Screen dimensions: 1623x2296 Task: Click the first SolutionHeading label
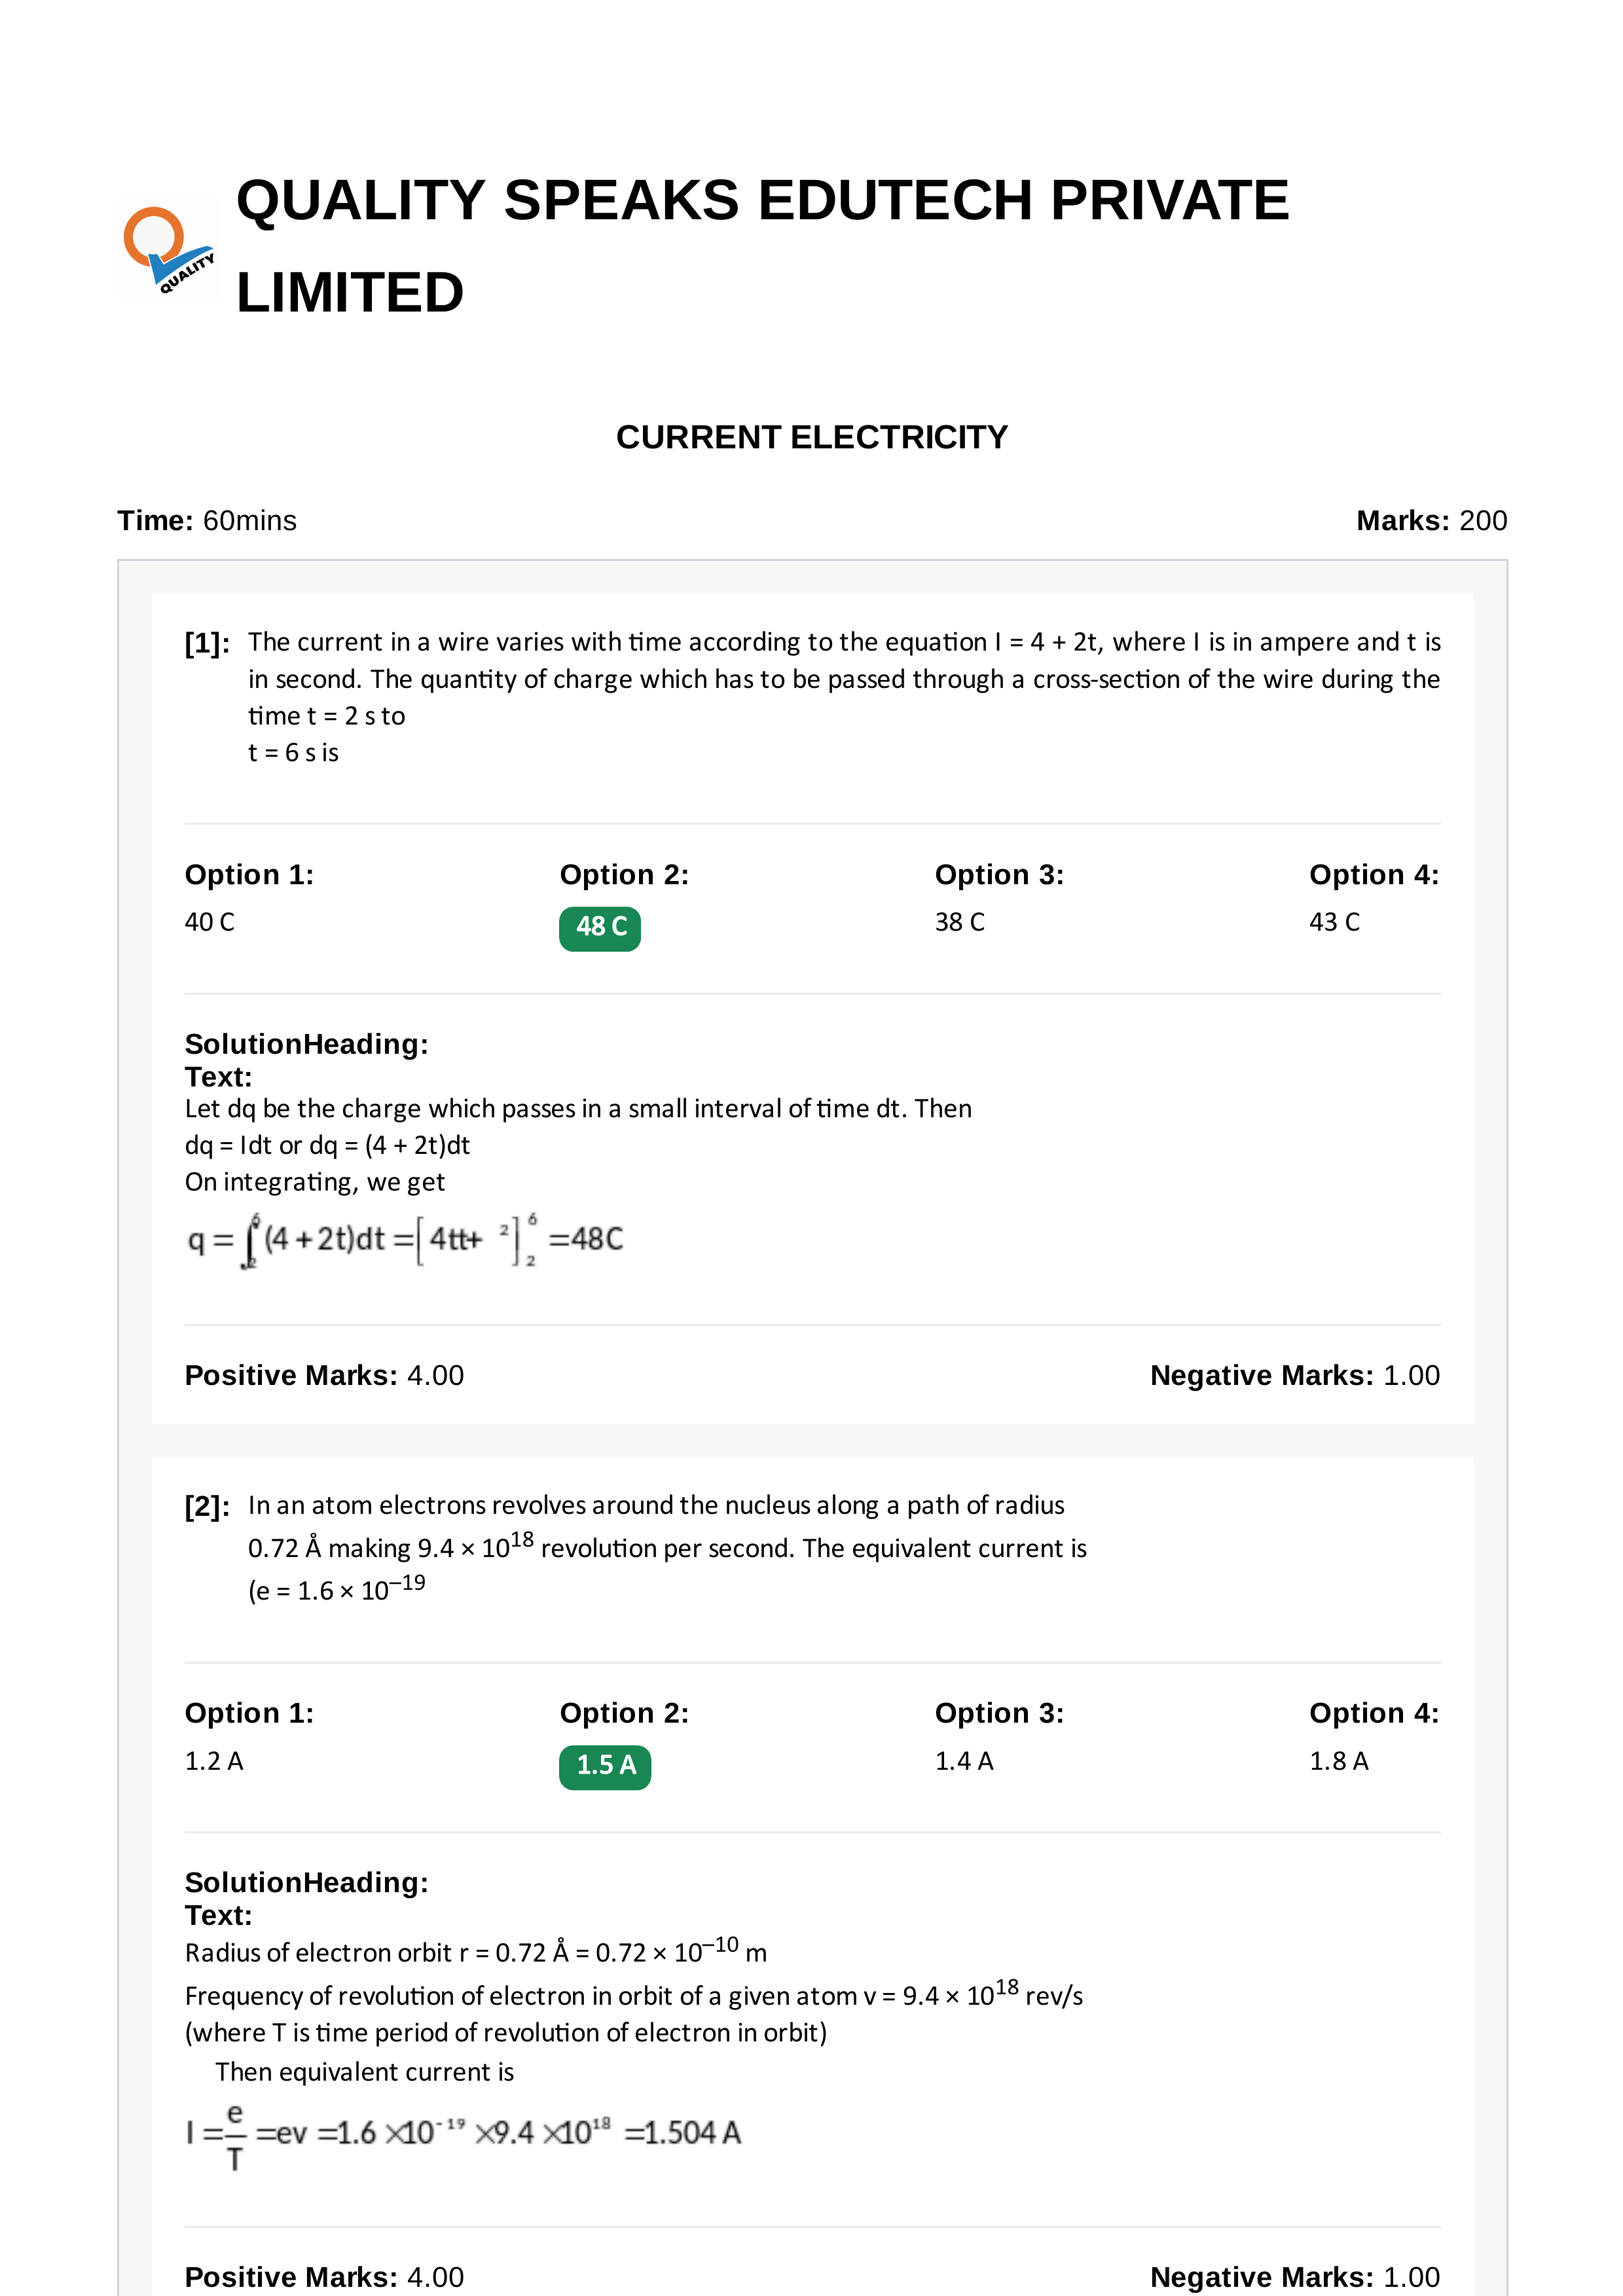pyautogui.click(x=307, y=1044)
